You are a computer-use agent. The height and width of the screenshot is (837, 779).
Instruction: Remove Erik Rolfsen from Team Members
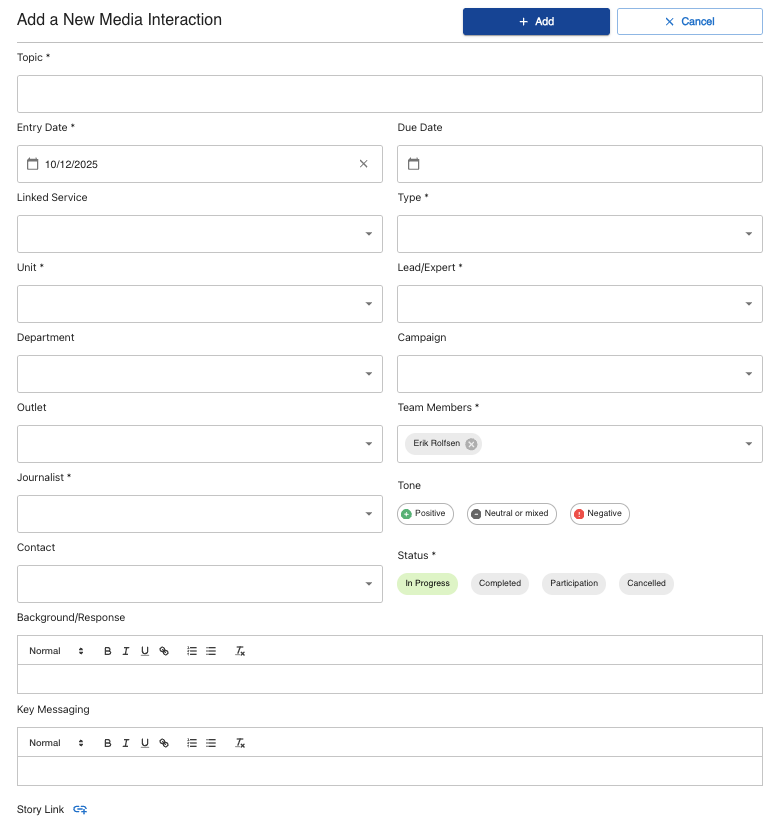point(469,443)
